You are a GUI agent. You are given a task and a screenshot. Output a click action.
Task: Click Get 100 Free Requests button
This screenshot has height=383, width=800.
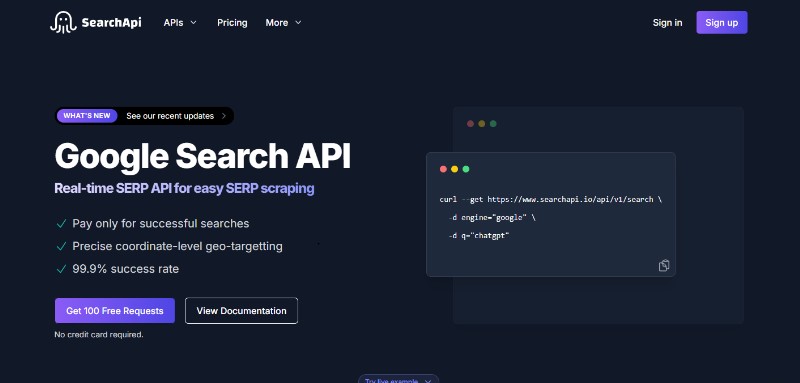coord(115,311)
